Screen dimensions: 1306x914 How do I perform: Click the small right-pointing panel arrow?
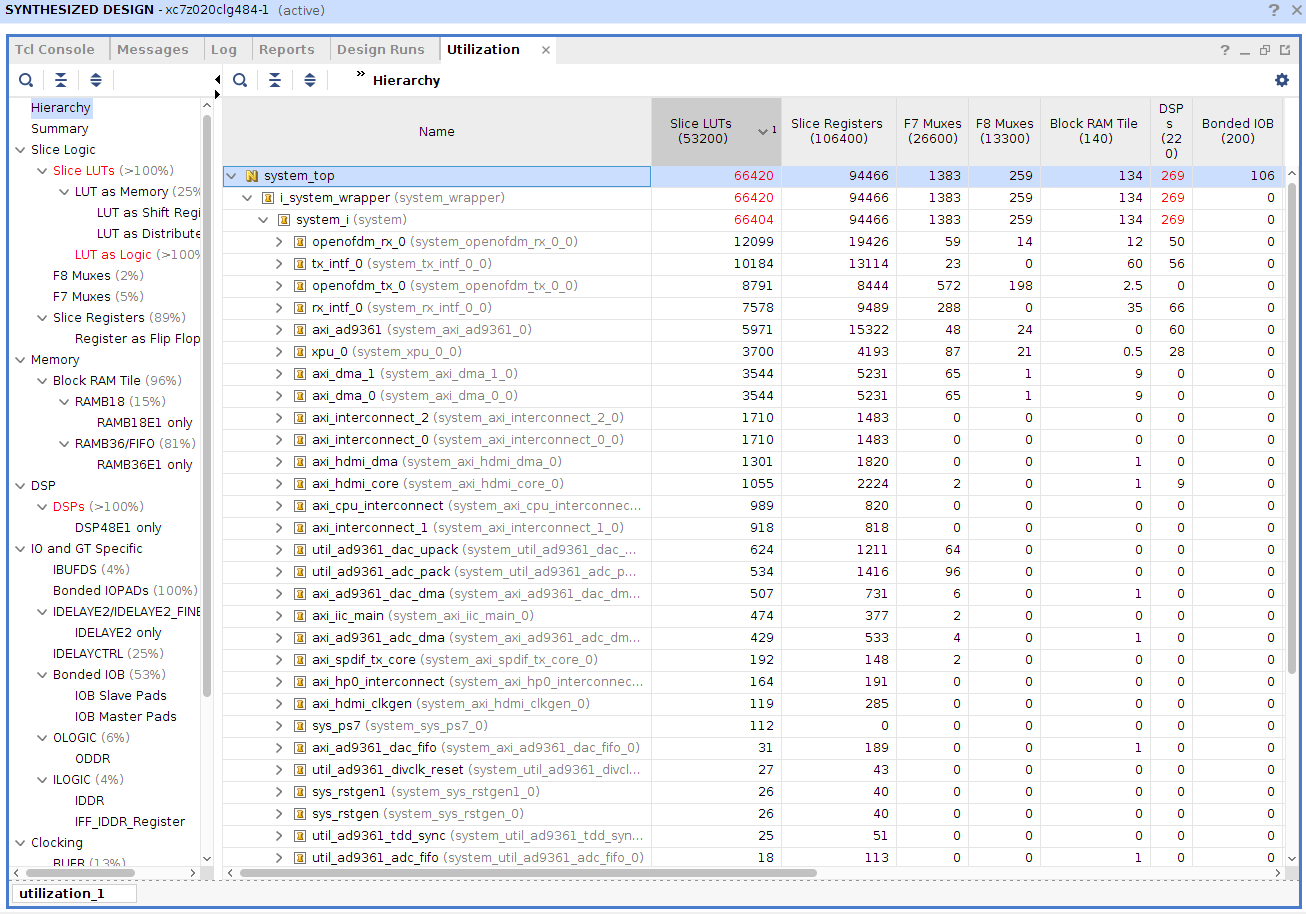click(216, 92)
